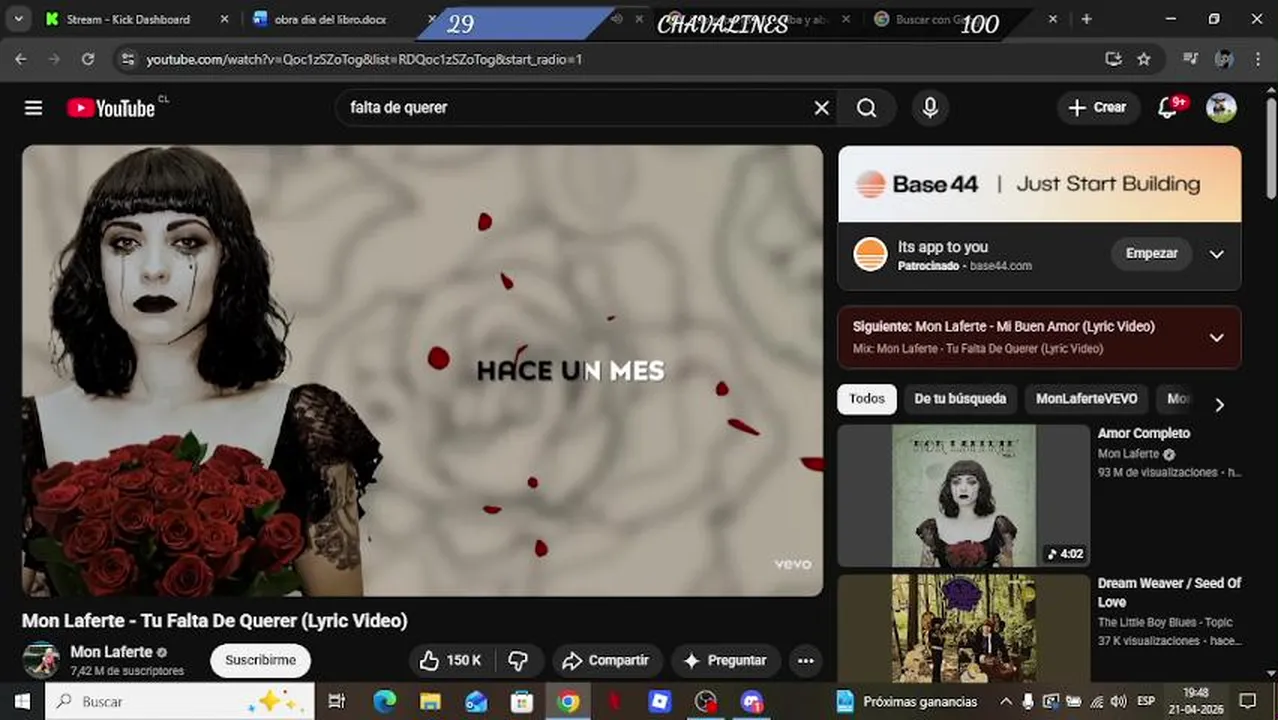The width and height of the screenshot is (1278, 720).
Task: Open Chrome three-dot menu
Action: click(1257, 59)
